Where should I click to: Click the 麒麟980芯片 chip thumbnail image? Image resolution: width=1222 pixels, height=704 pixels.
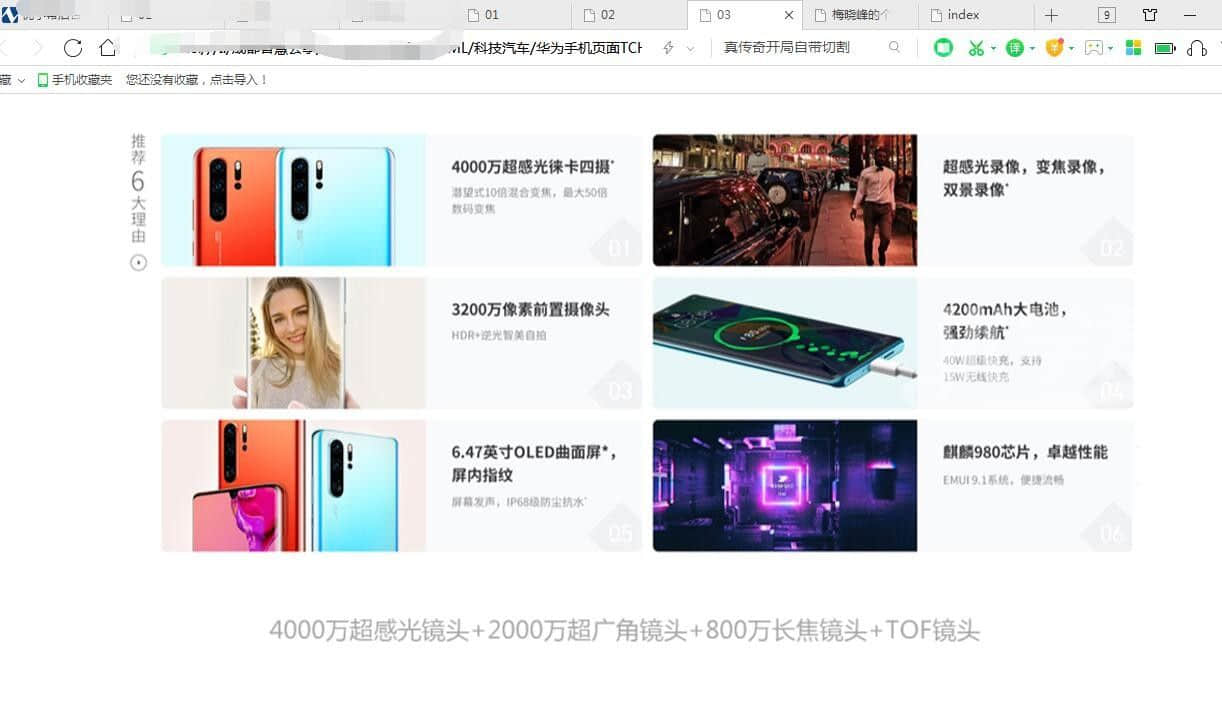(x=784, y=485)
